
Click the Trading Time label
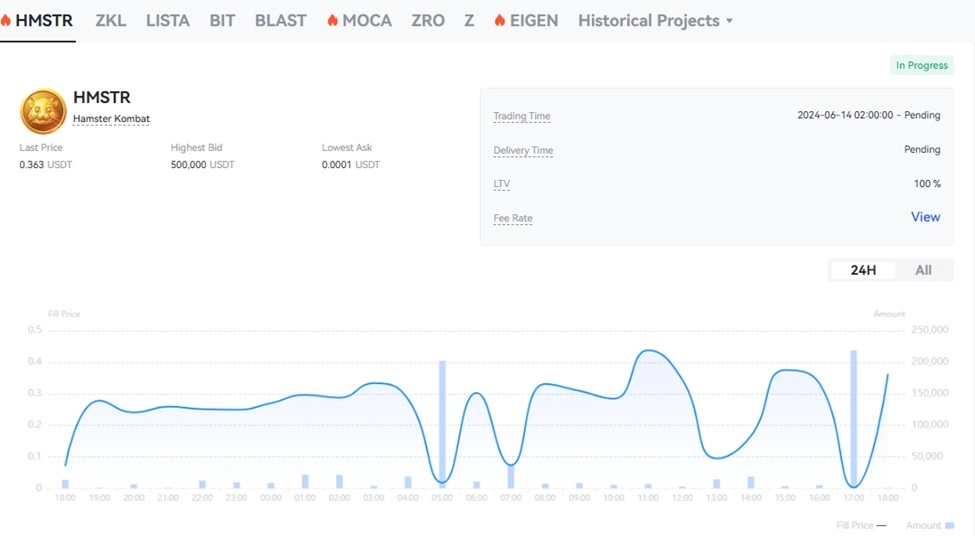click(522, 116)
